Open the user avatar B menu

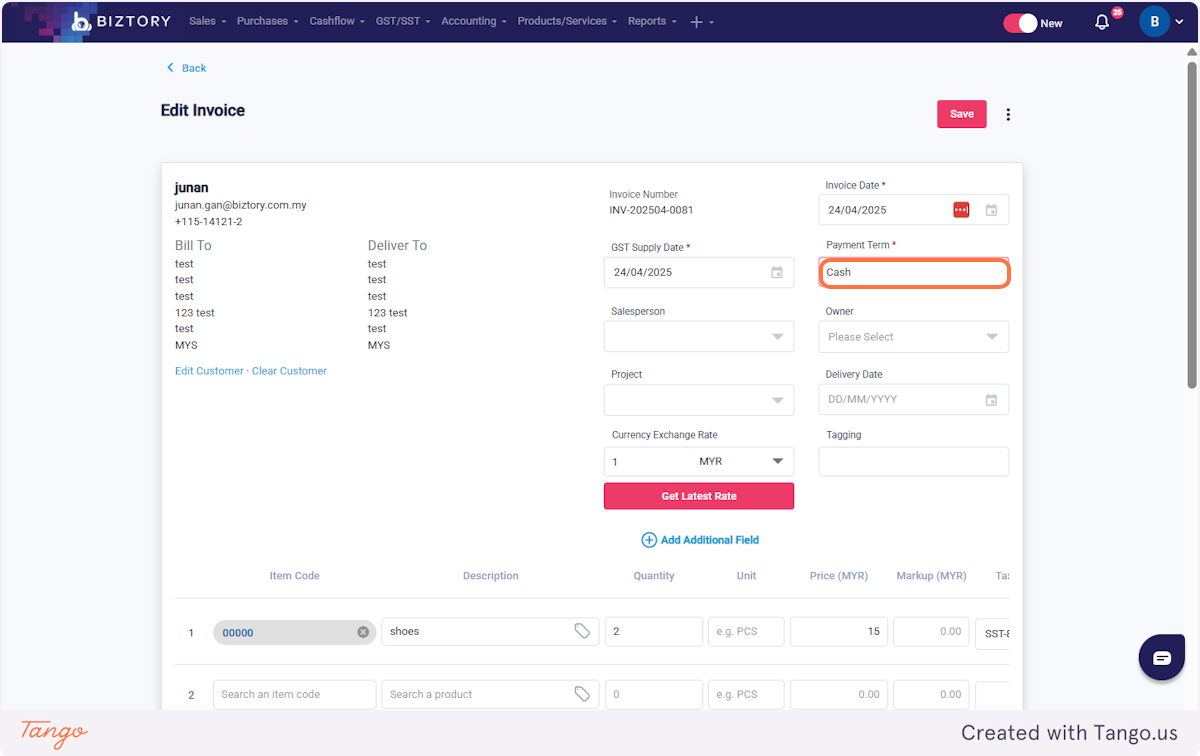point(1155,21)
